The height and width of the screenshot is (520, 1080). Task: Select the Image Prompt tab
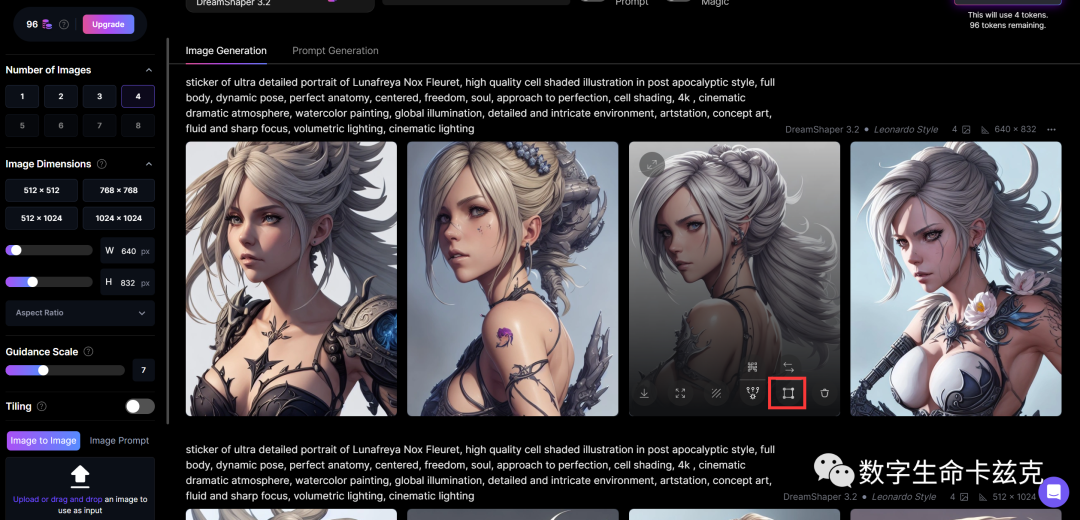[119, 441]
